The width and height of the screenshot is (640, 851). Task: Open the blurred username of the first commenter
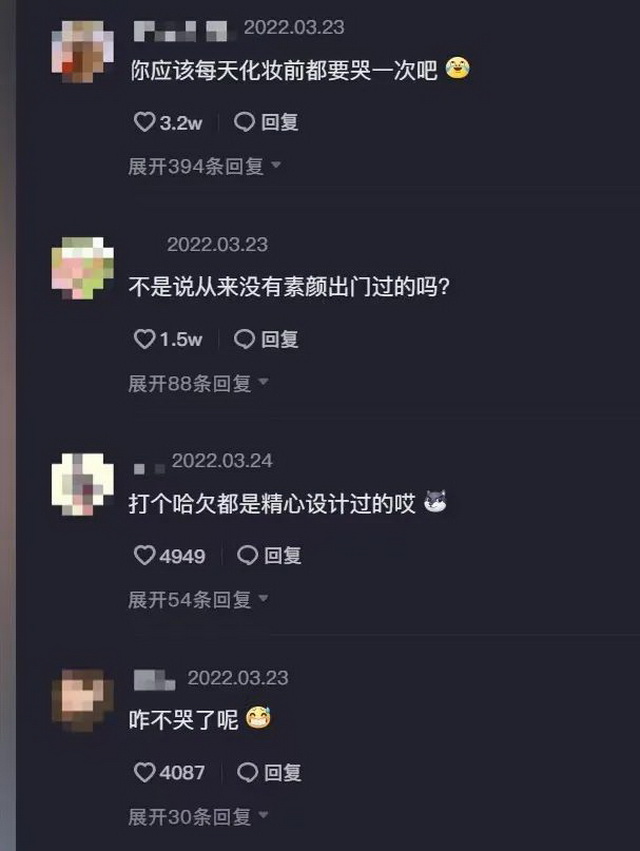coord(184,30)
